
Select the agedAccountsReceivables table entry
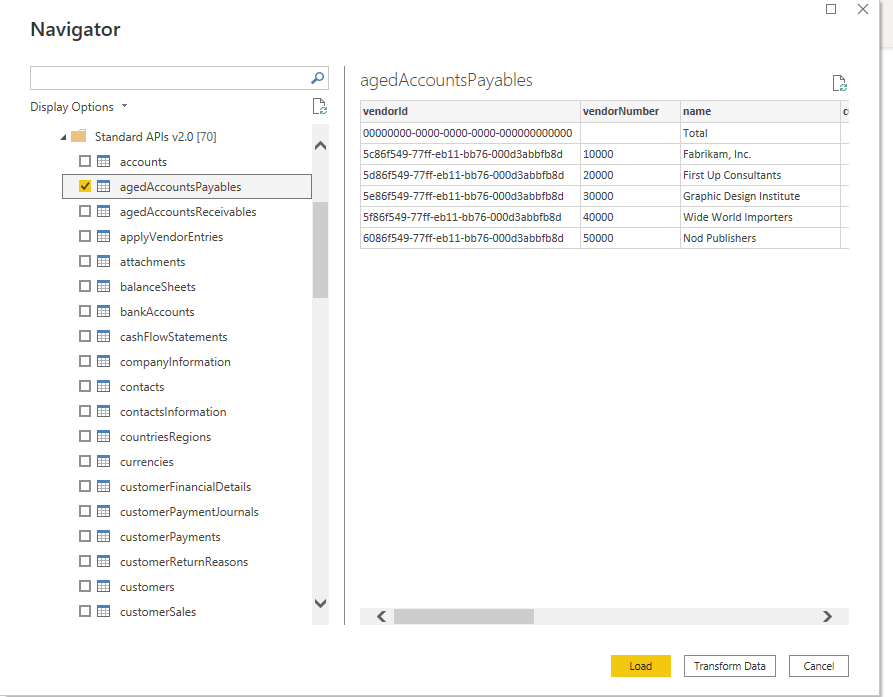(187, 211)
